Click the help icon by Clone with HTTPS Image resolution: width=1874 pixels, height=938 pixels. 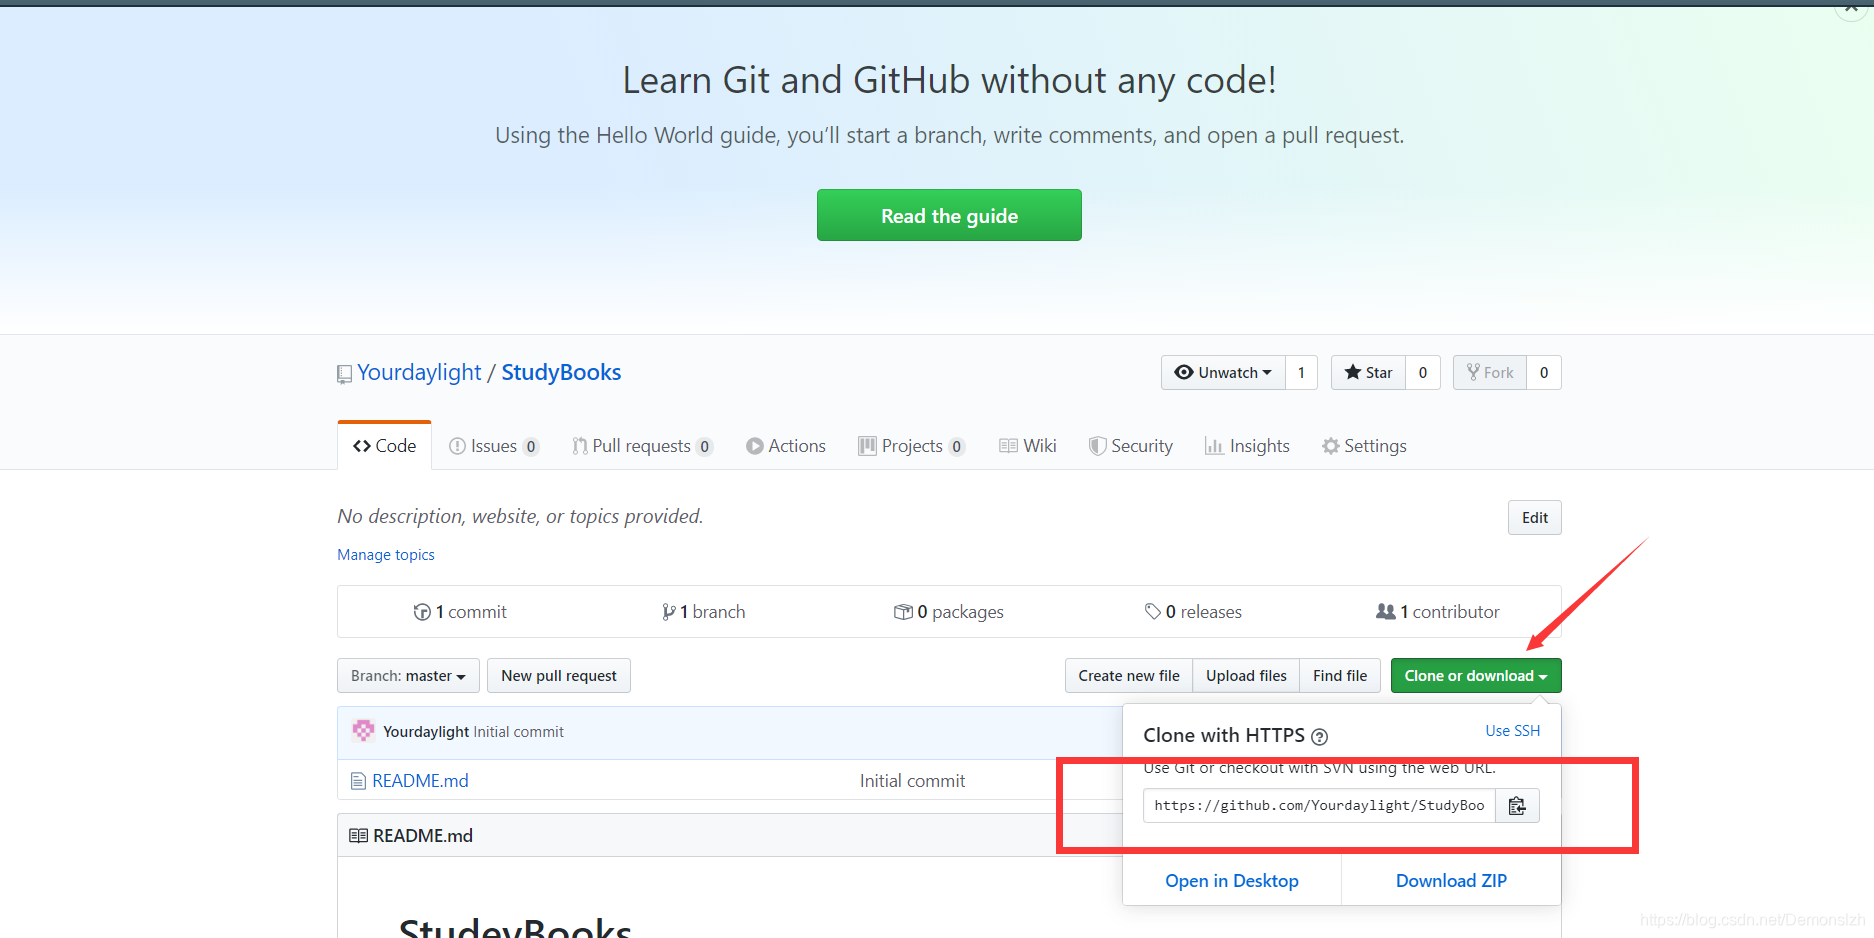(1319, 737)
